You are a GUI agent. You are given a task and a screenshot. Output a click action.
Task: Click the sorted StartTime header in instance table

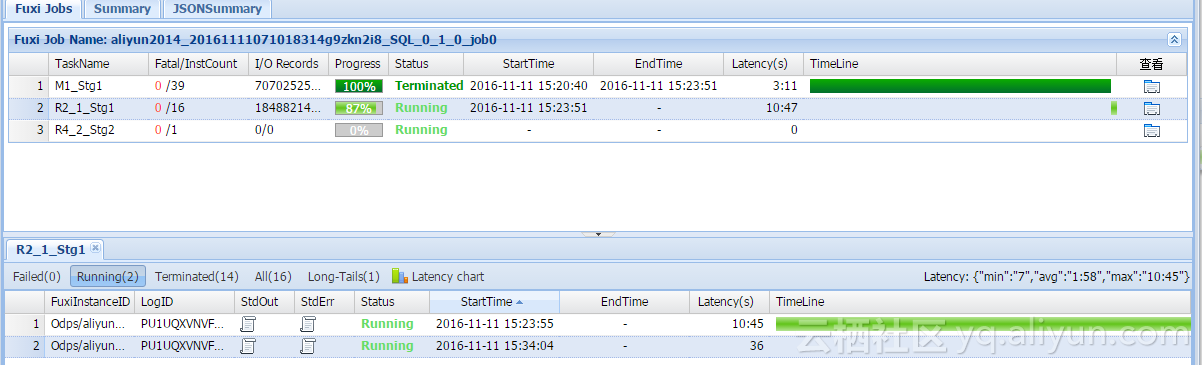click(494, 301)
